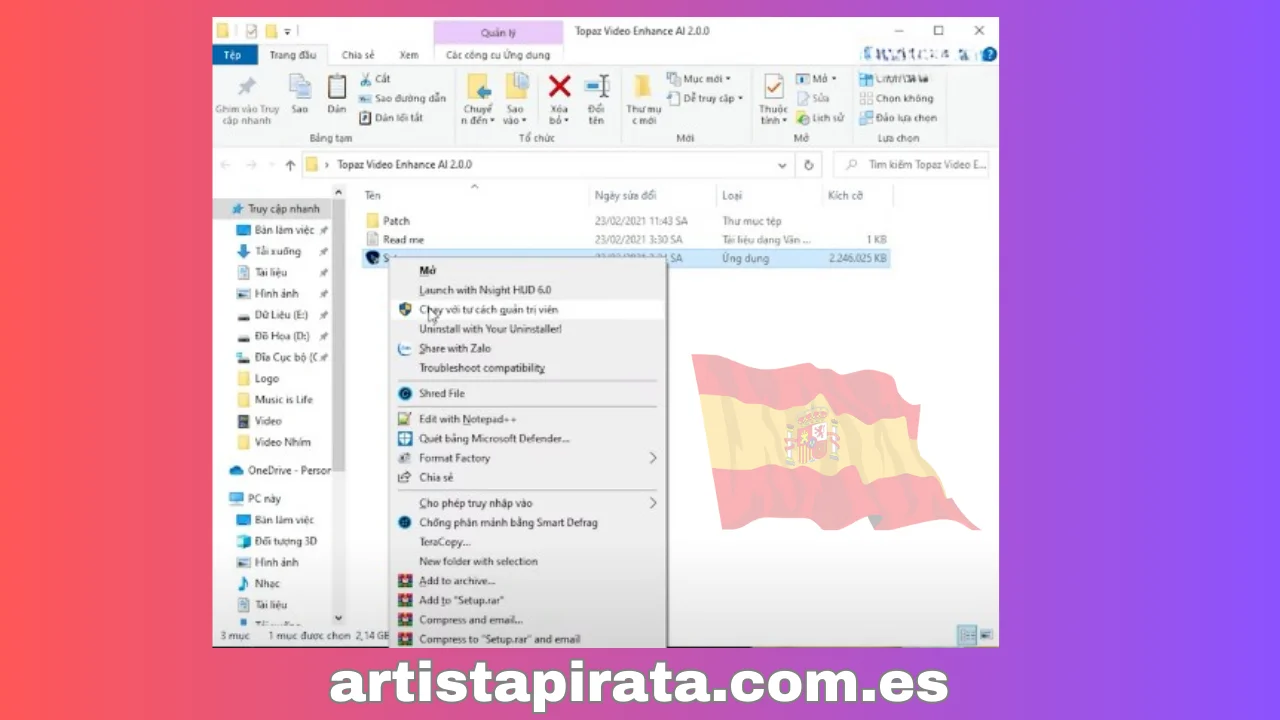The image size is (1280, 720).
Task: Click Lịch sử (History) in the ribbon
Action: point(820,117)
